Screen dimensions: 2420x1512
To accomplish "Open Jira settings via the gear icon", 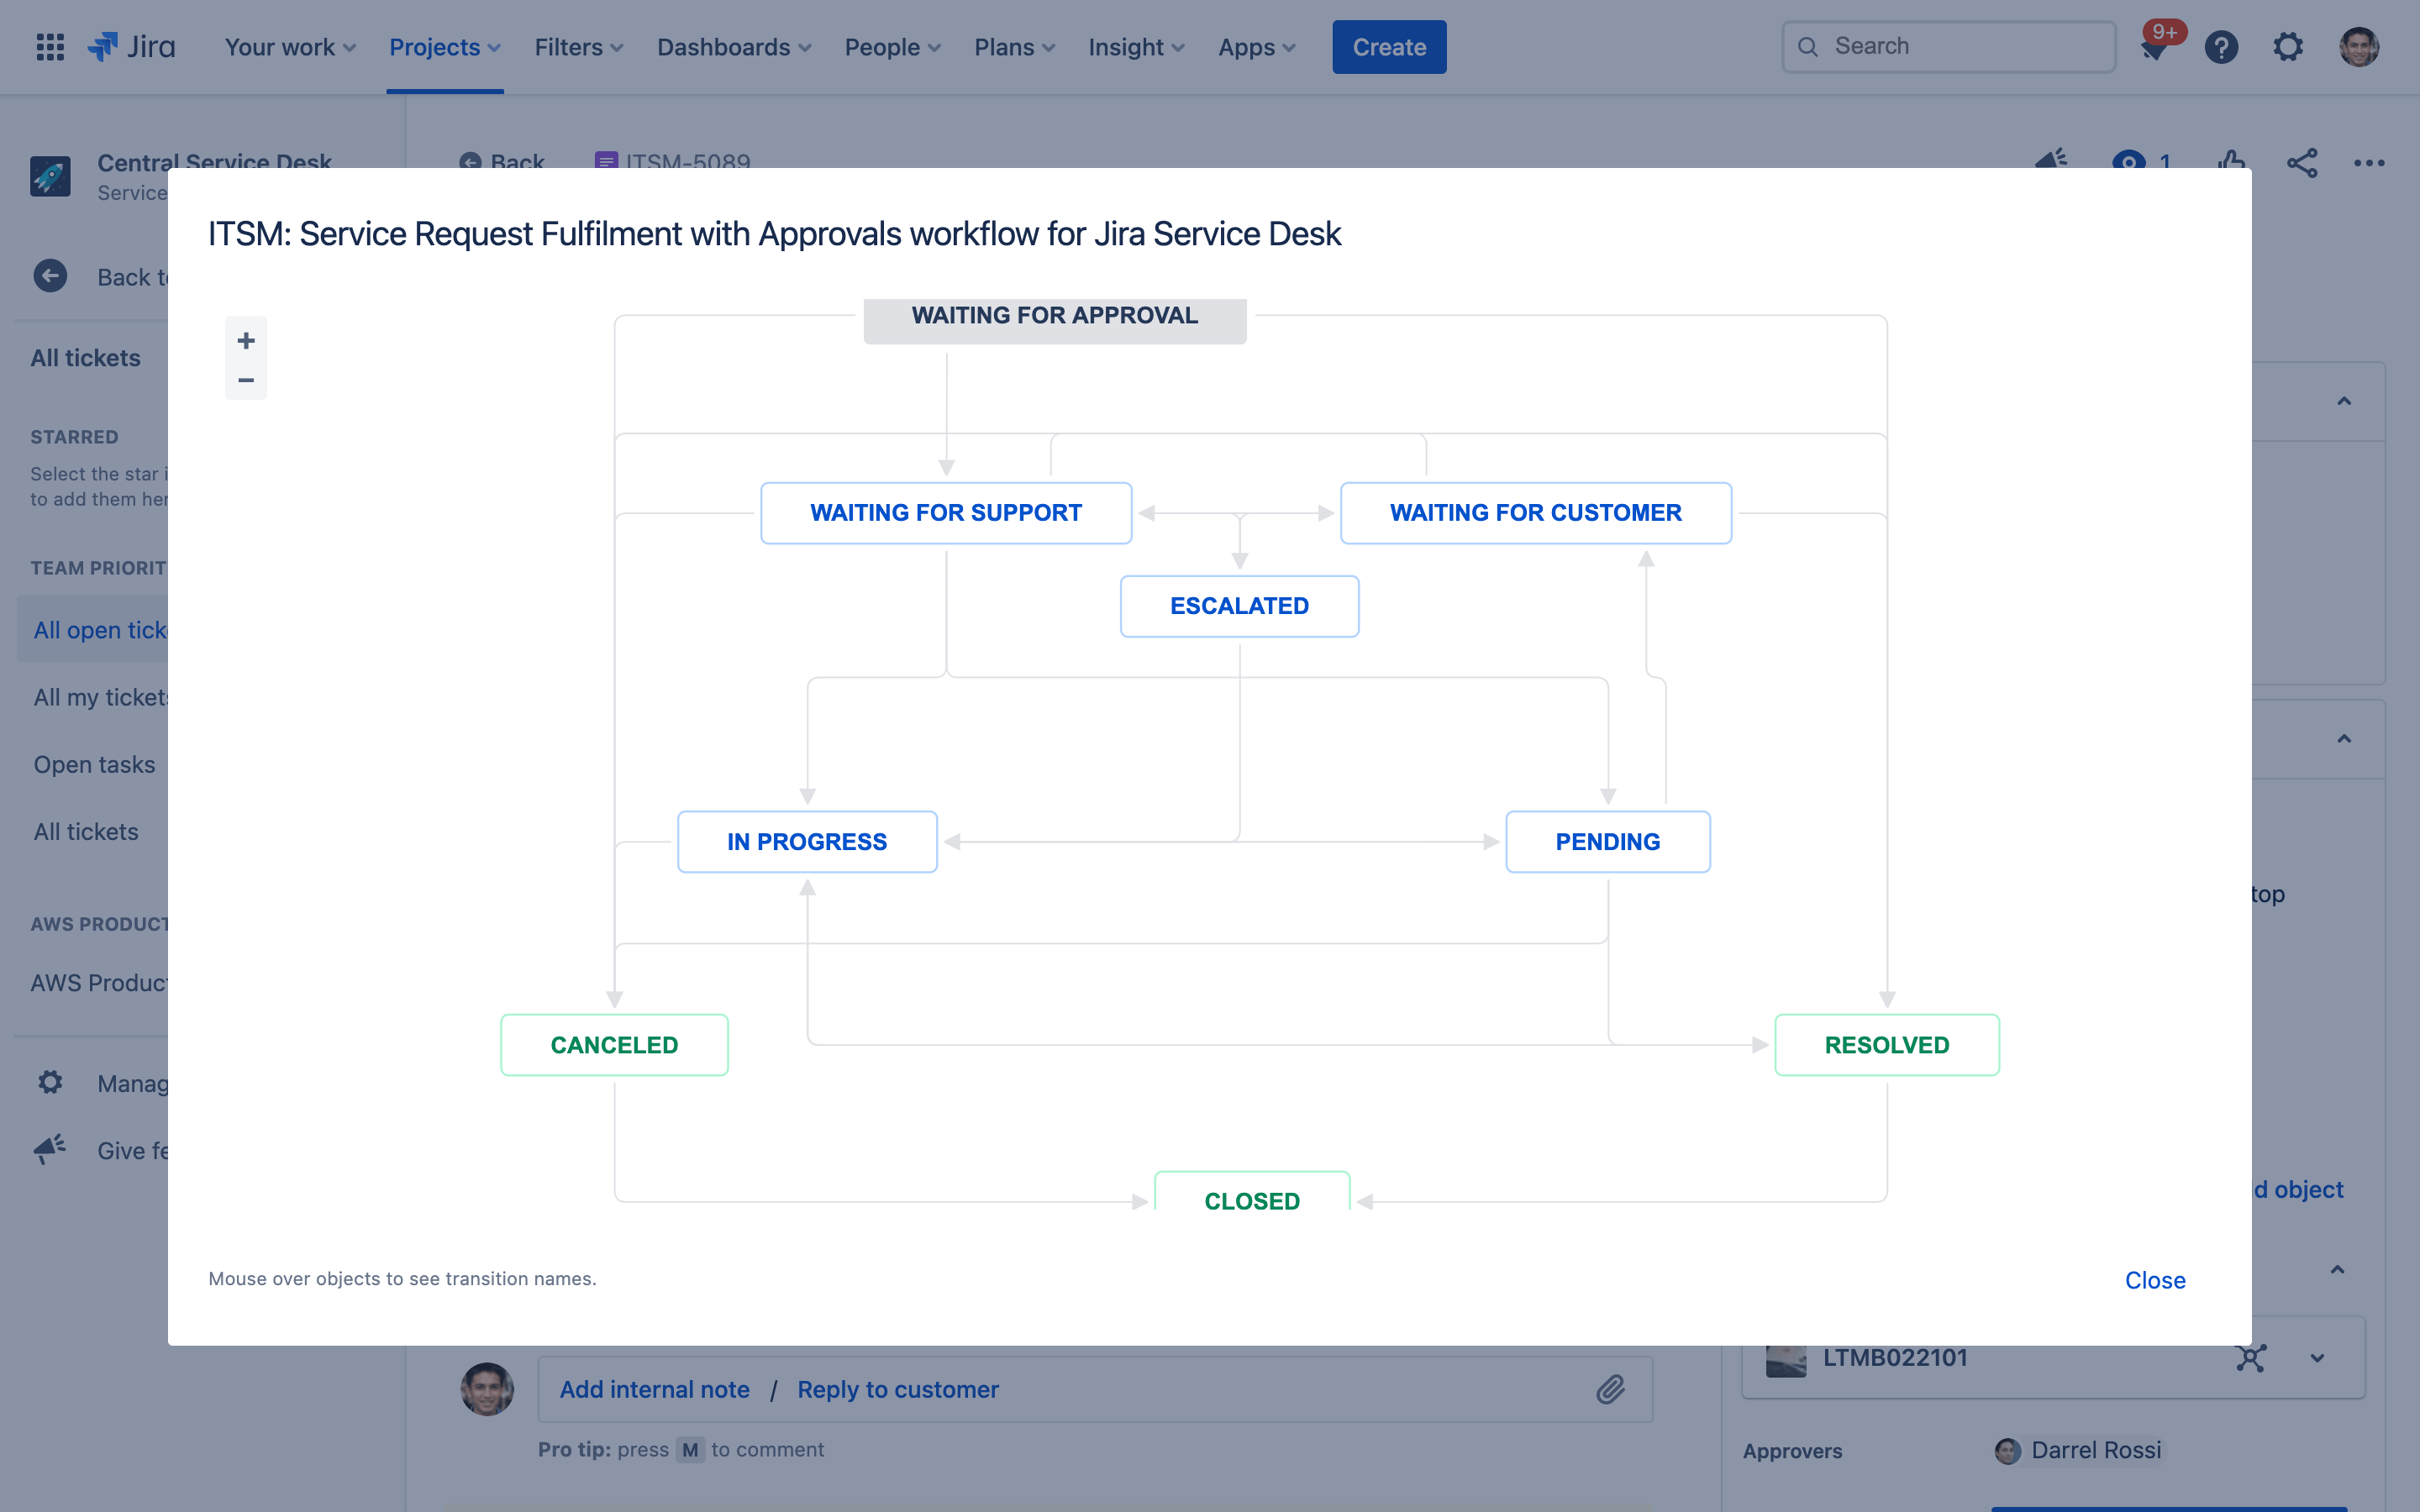I will click(x=2289, y=47).
